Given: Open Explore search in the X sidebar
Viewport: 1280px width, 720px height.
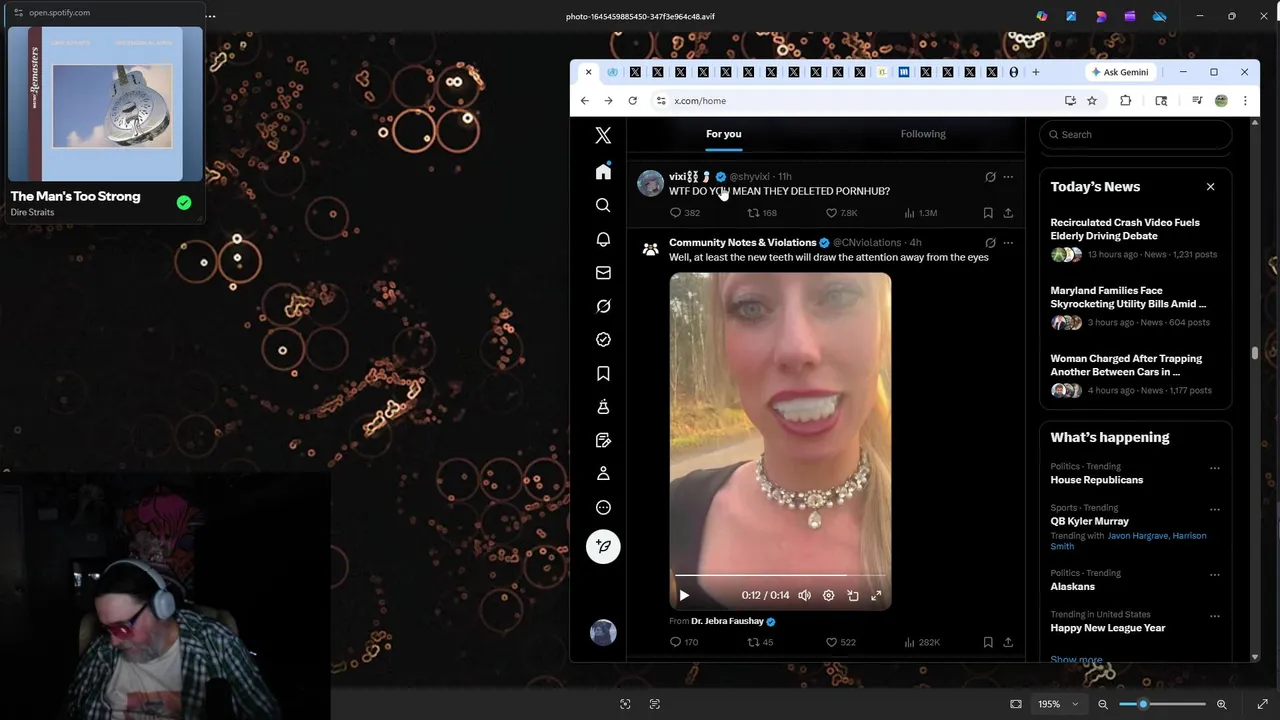Looking at the screenshot, I should coord(603,205).
